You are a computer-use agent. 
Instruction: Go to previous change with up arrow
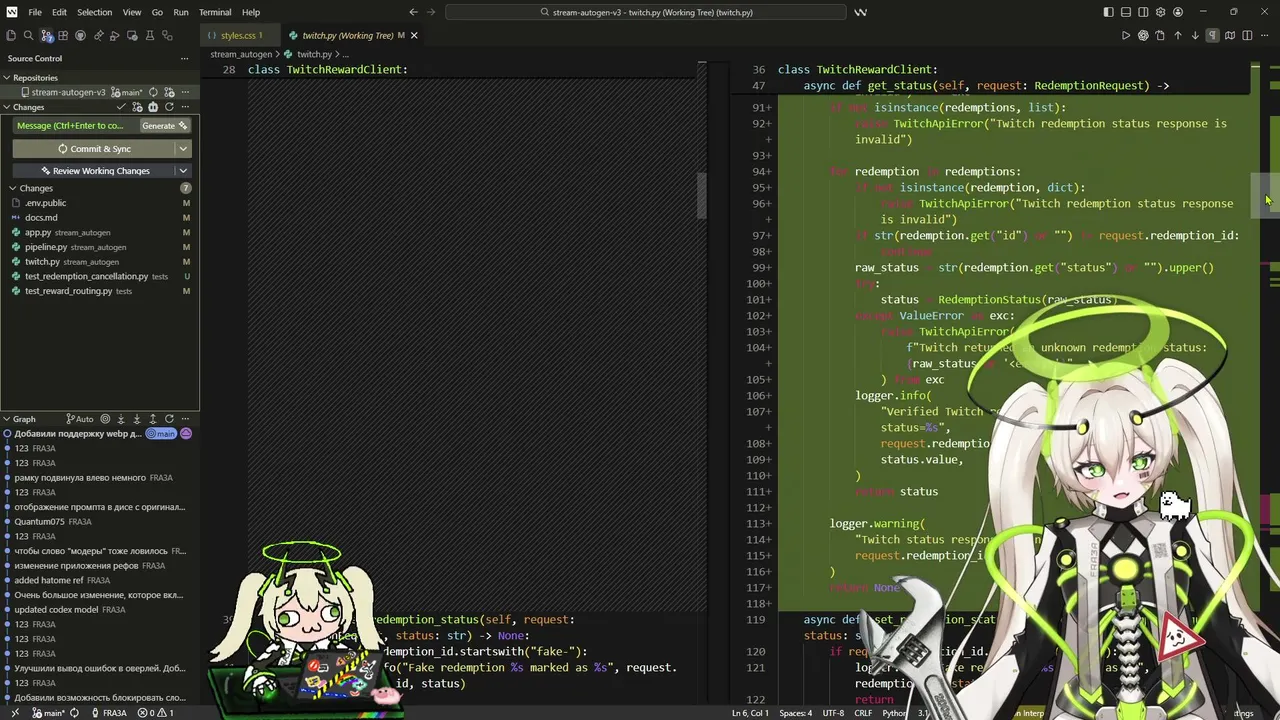(1178, 35)
